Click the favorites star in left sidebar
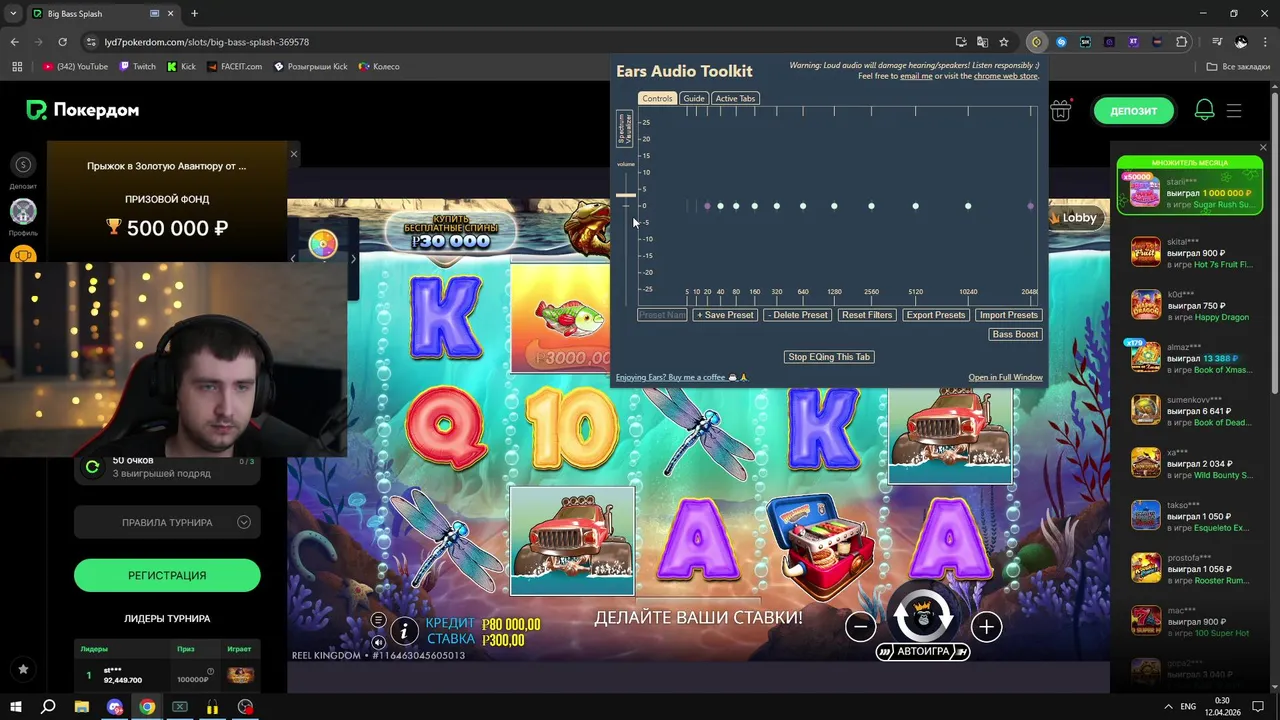The image size is (1280, 720). (x=23, y=669)
